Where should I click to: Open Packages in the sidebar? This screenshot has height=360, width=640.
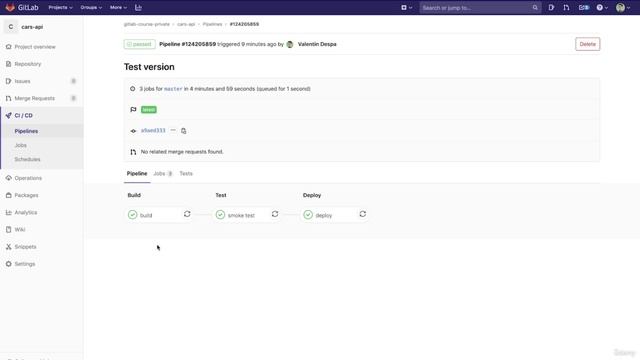[26, 195]
